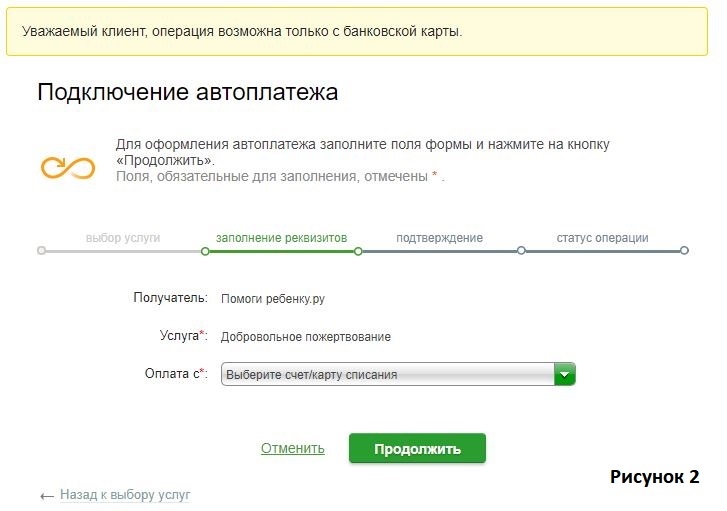727x511 pixels.
Task: Click the "Подключение автоплатежа" heading
Action: pyautogui.click(x=187, y=93)
